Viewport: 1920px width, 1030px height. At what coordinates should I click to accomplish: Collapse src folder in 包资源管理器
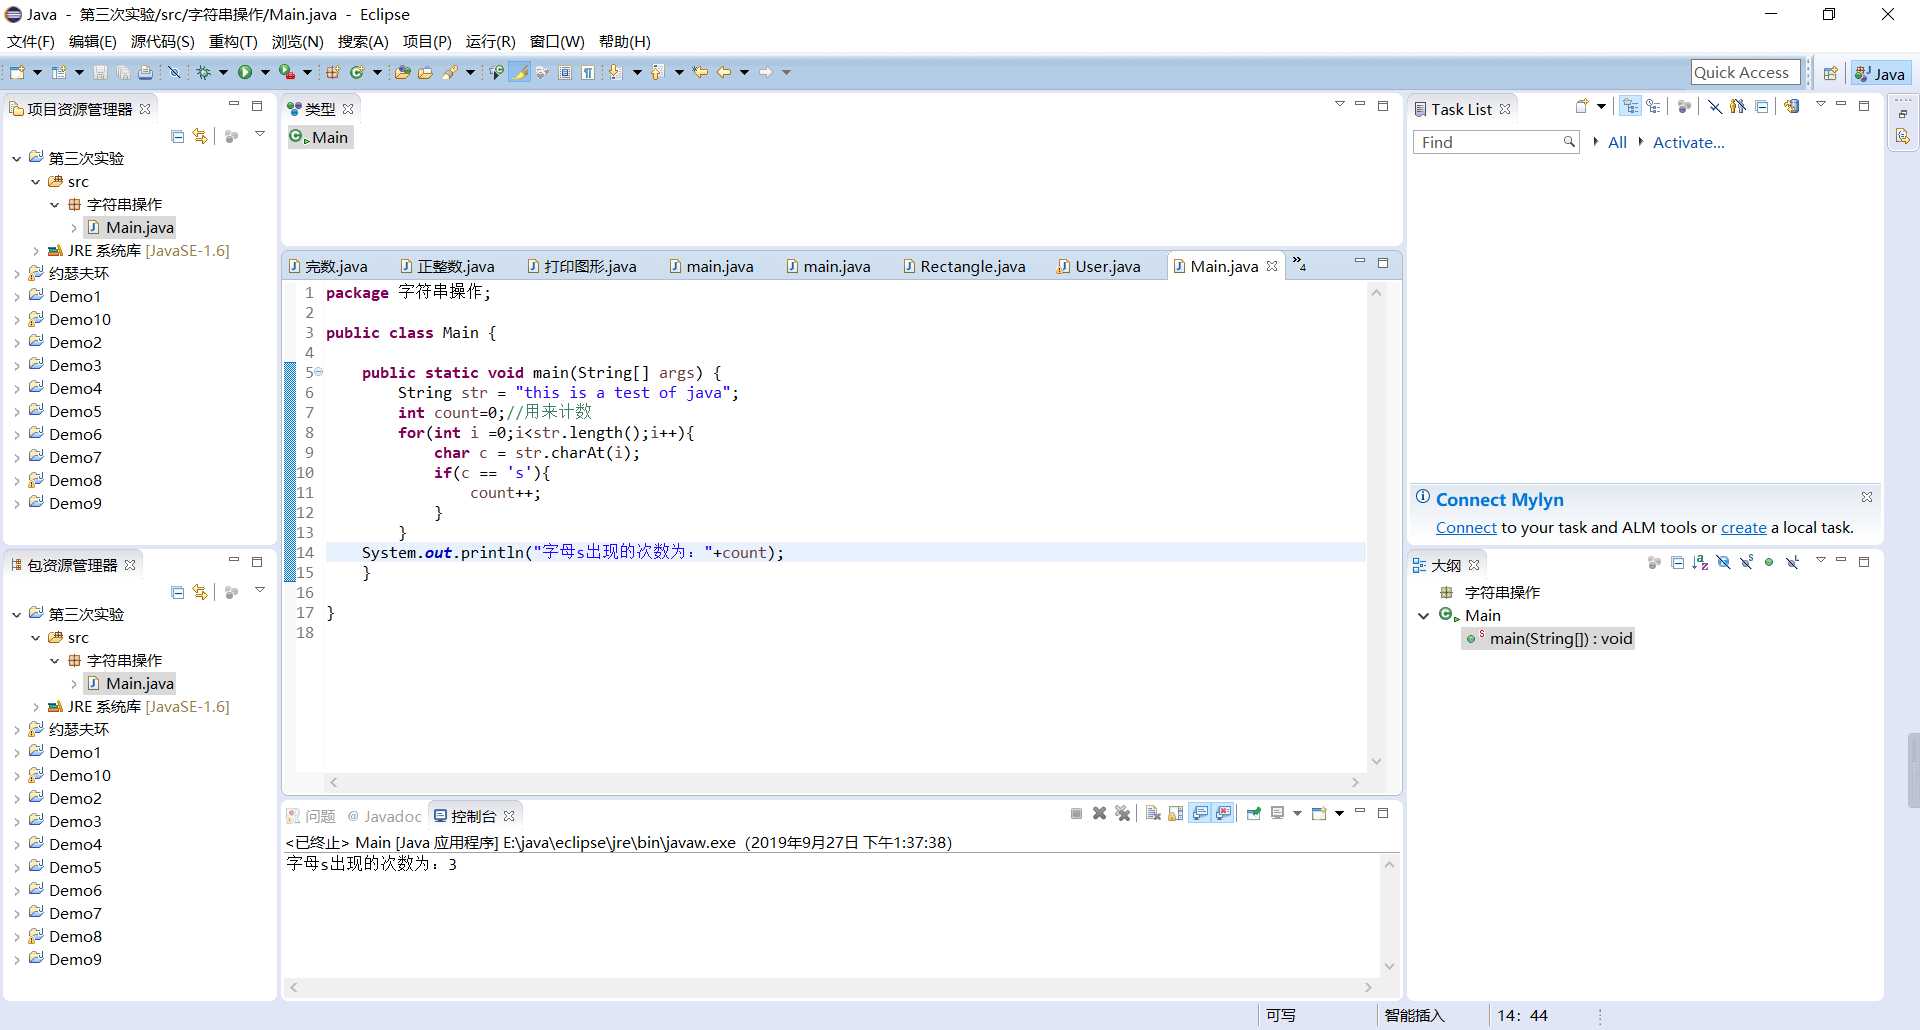36,638
